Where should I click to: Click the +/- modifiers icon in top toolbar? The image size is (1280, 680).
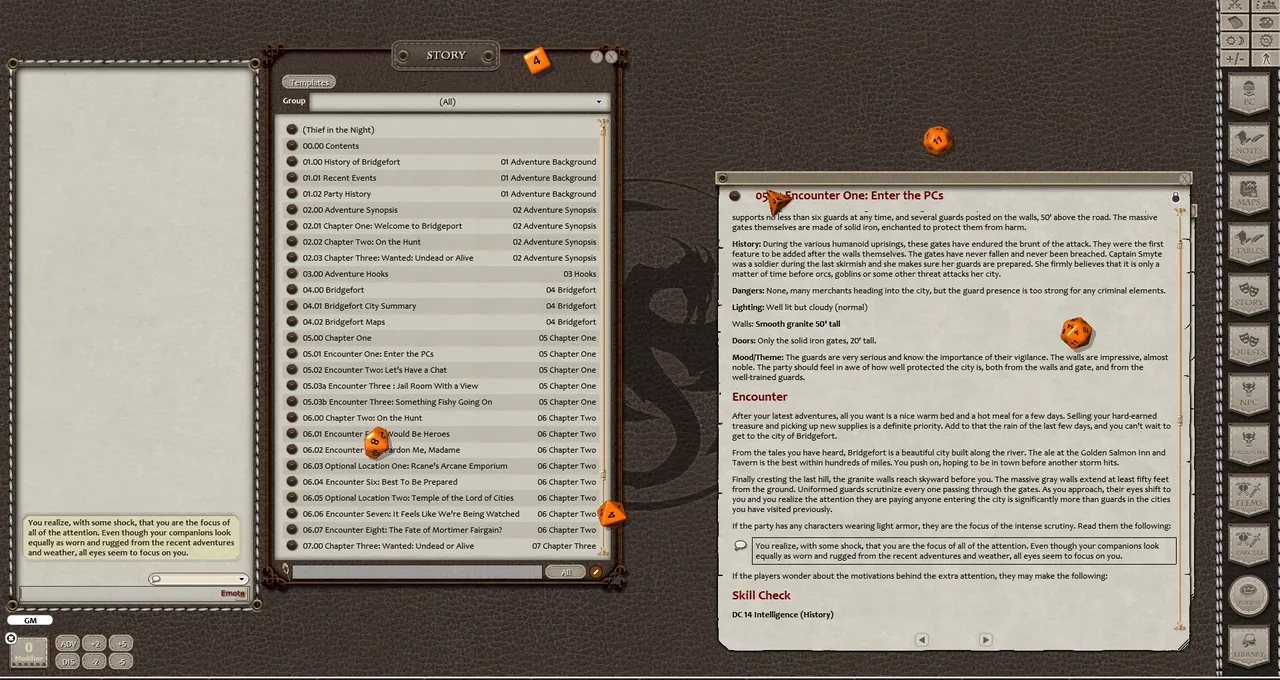point(1235,58)
